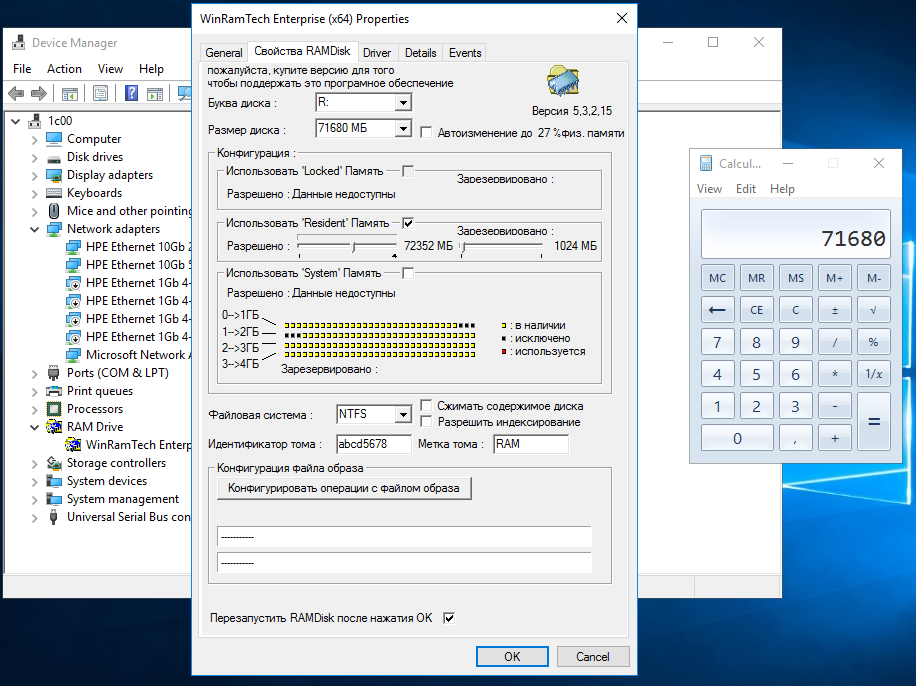Enable the 'Locked' memory checkbox

[408, 171]
